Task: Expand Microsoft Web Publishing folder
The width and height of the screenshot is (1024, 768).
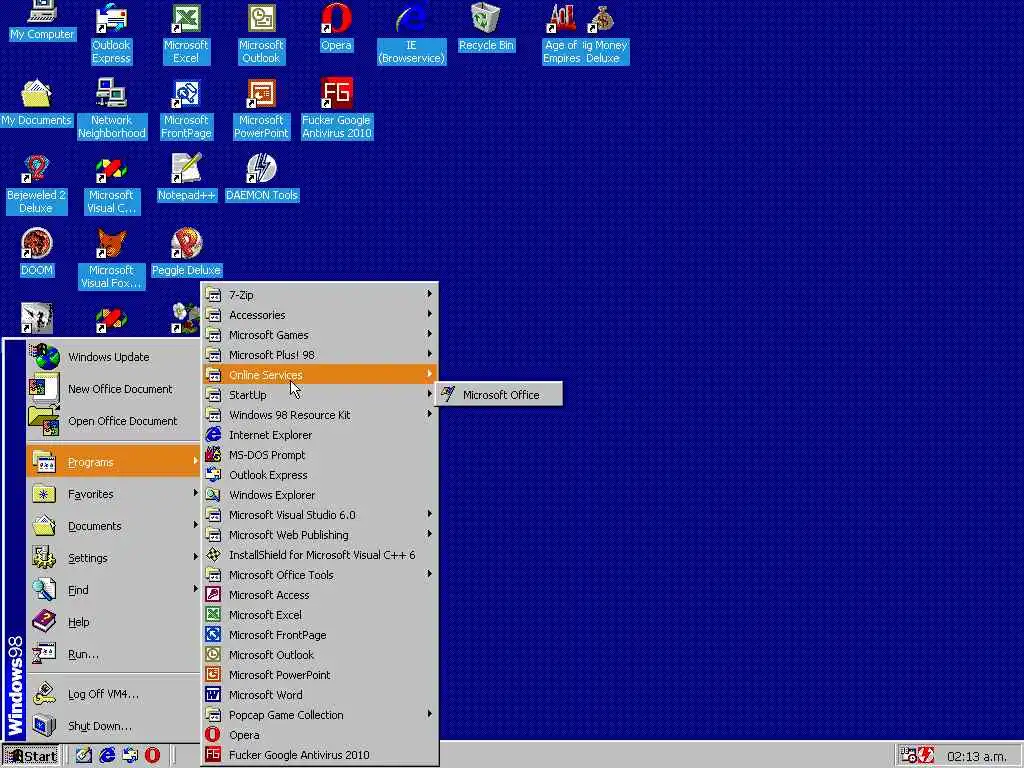Action: click(319, 535)
